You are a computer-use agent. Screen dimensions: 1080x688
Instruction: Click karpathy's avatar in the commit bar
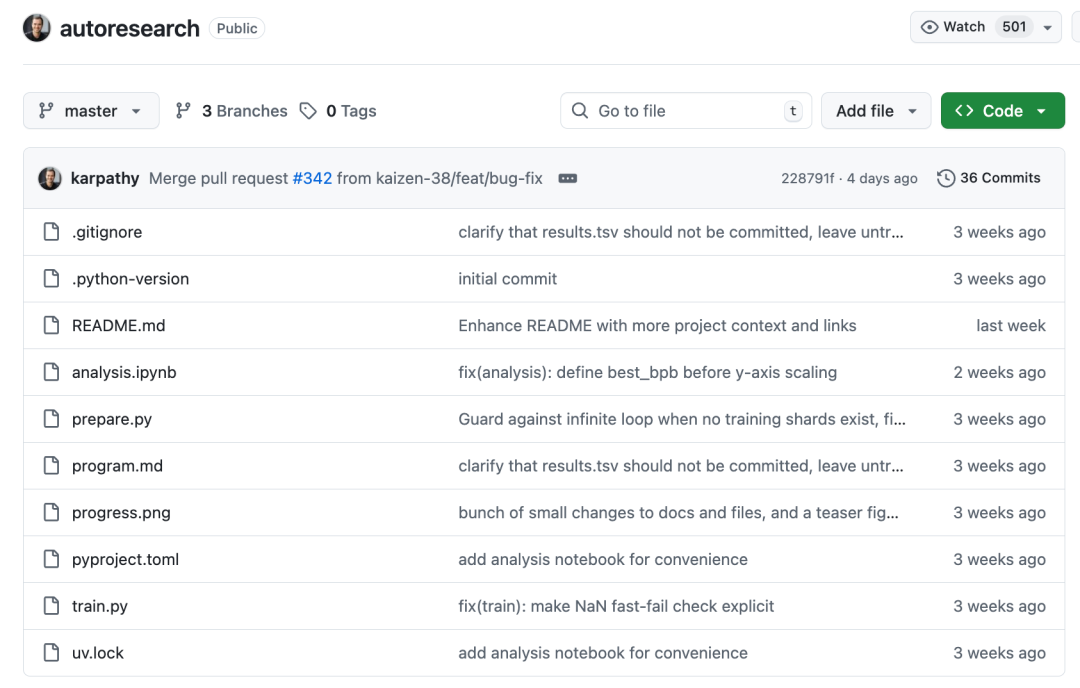tap(50, 178)
